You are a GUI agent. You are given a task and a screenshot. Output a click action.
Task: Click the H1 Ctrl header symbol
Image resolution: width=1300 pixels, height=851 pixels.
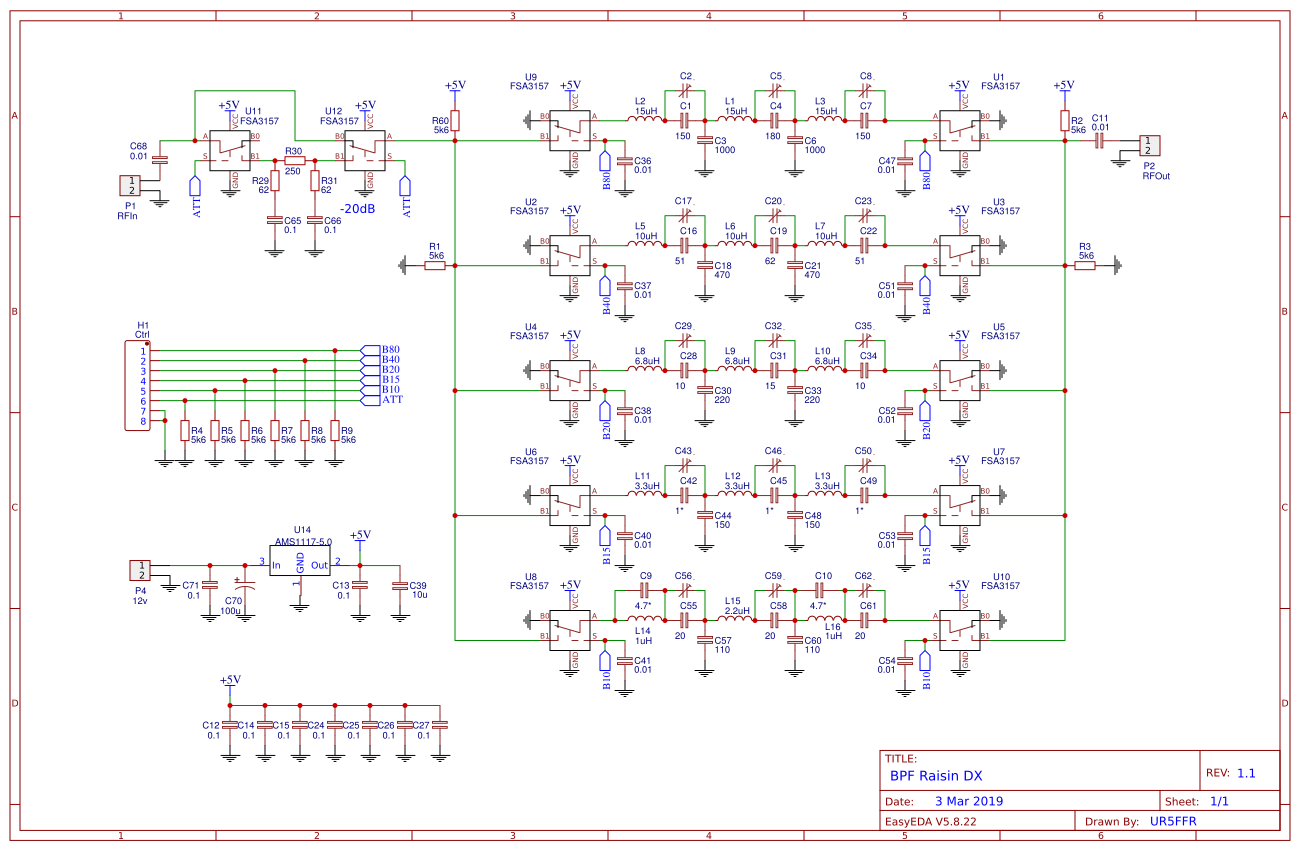[x=135, y=385]
